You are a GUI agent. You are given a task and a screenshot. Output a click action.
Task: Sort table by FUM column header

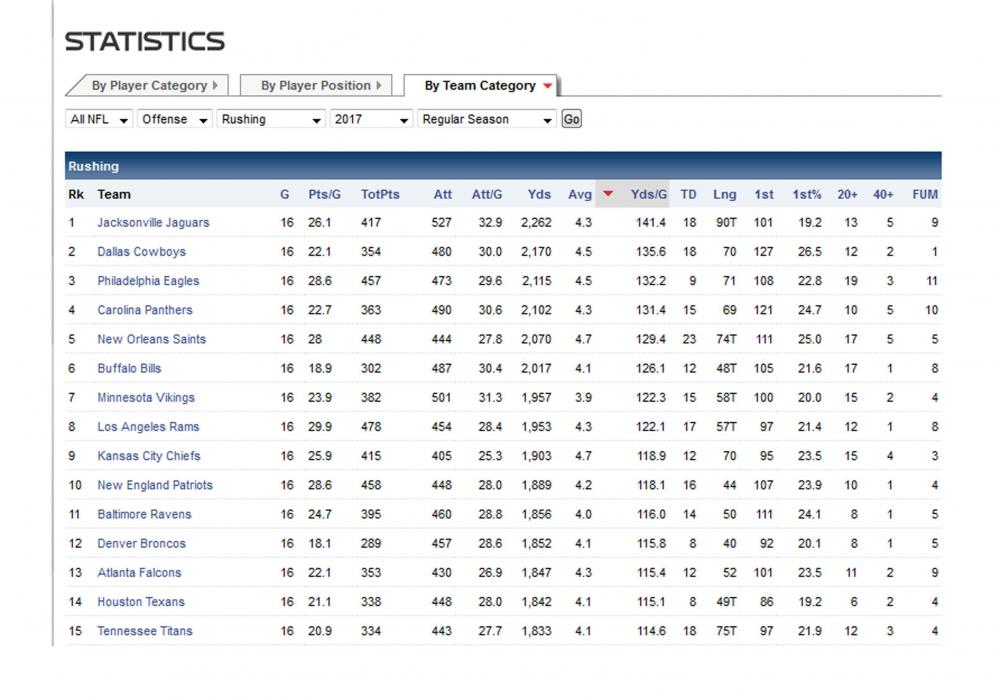(925, 195)
